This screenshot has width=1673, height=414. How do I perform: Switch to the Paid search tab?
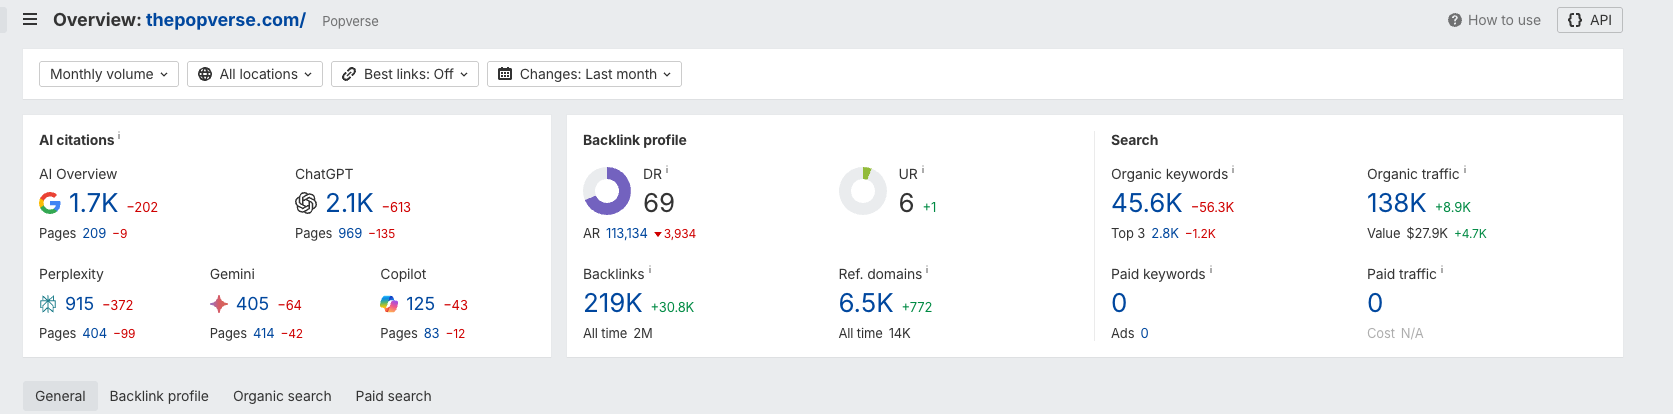coord(393,396)
